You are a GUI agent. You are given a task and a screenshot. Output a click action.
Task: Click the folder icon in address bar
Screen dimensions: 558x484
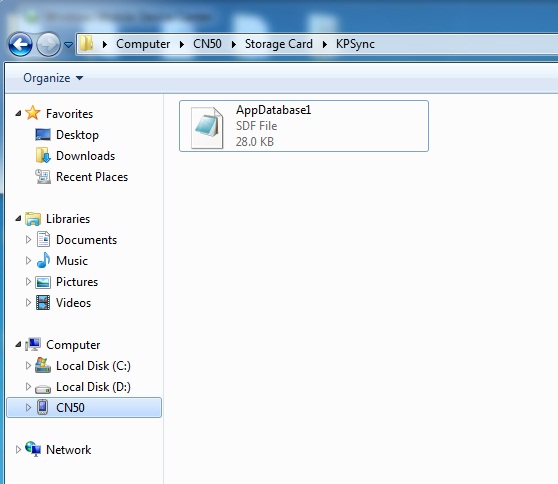(x=86, y=44)
